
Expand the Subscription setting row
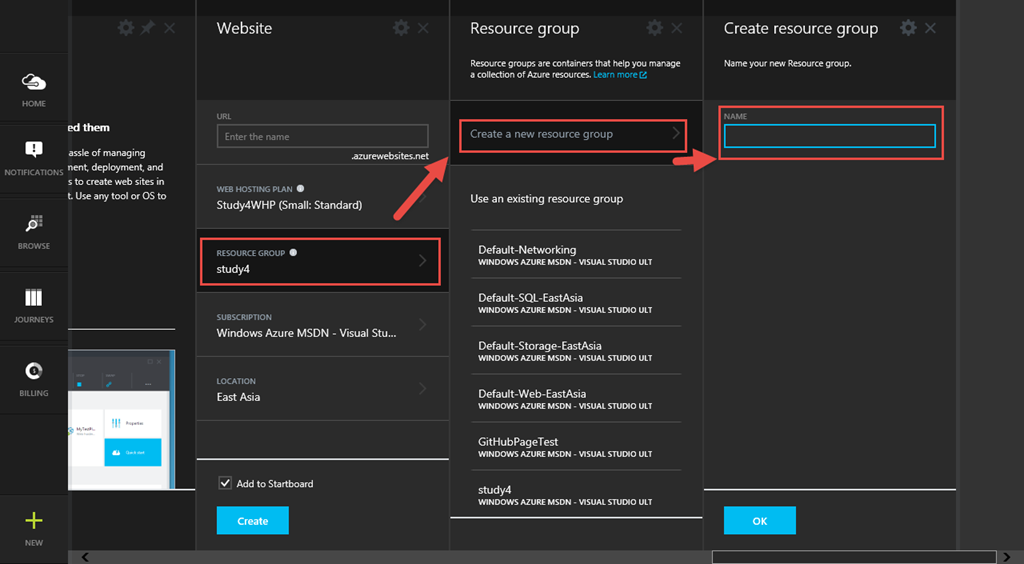320,325
